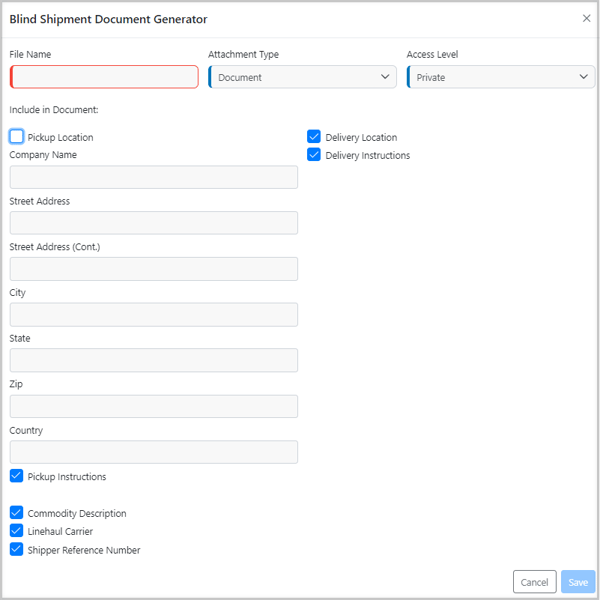Close the Blind Shipment Document Generator dialog
Image resolution: width=600 pixels, height=600 pixels.
coord(586,18)
